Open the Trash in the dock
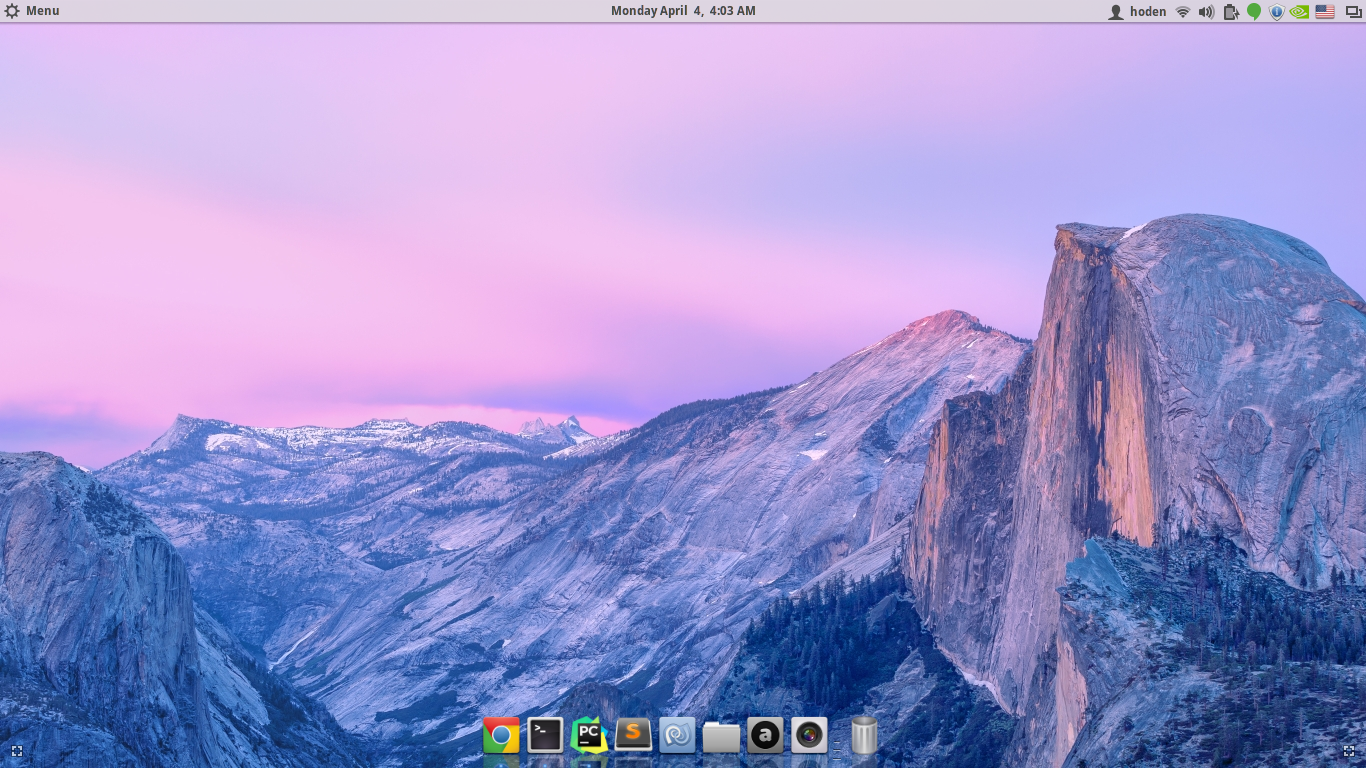This screenshot has height=768, width=1366. click(x=864, y=735)
